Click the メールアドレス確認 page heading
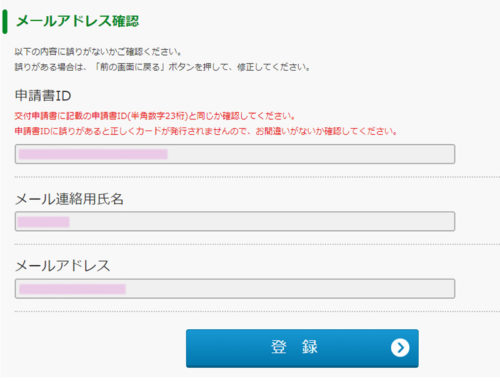This screenshot has width=500, height=381. 77,21
